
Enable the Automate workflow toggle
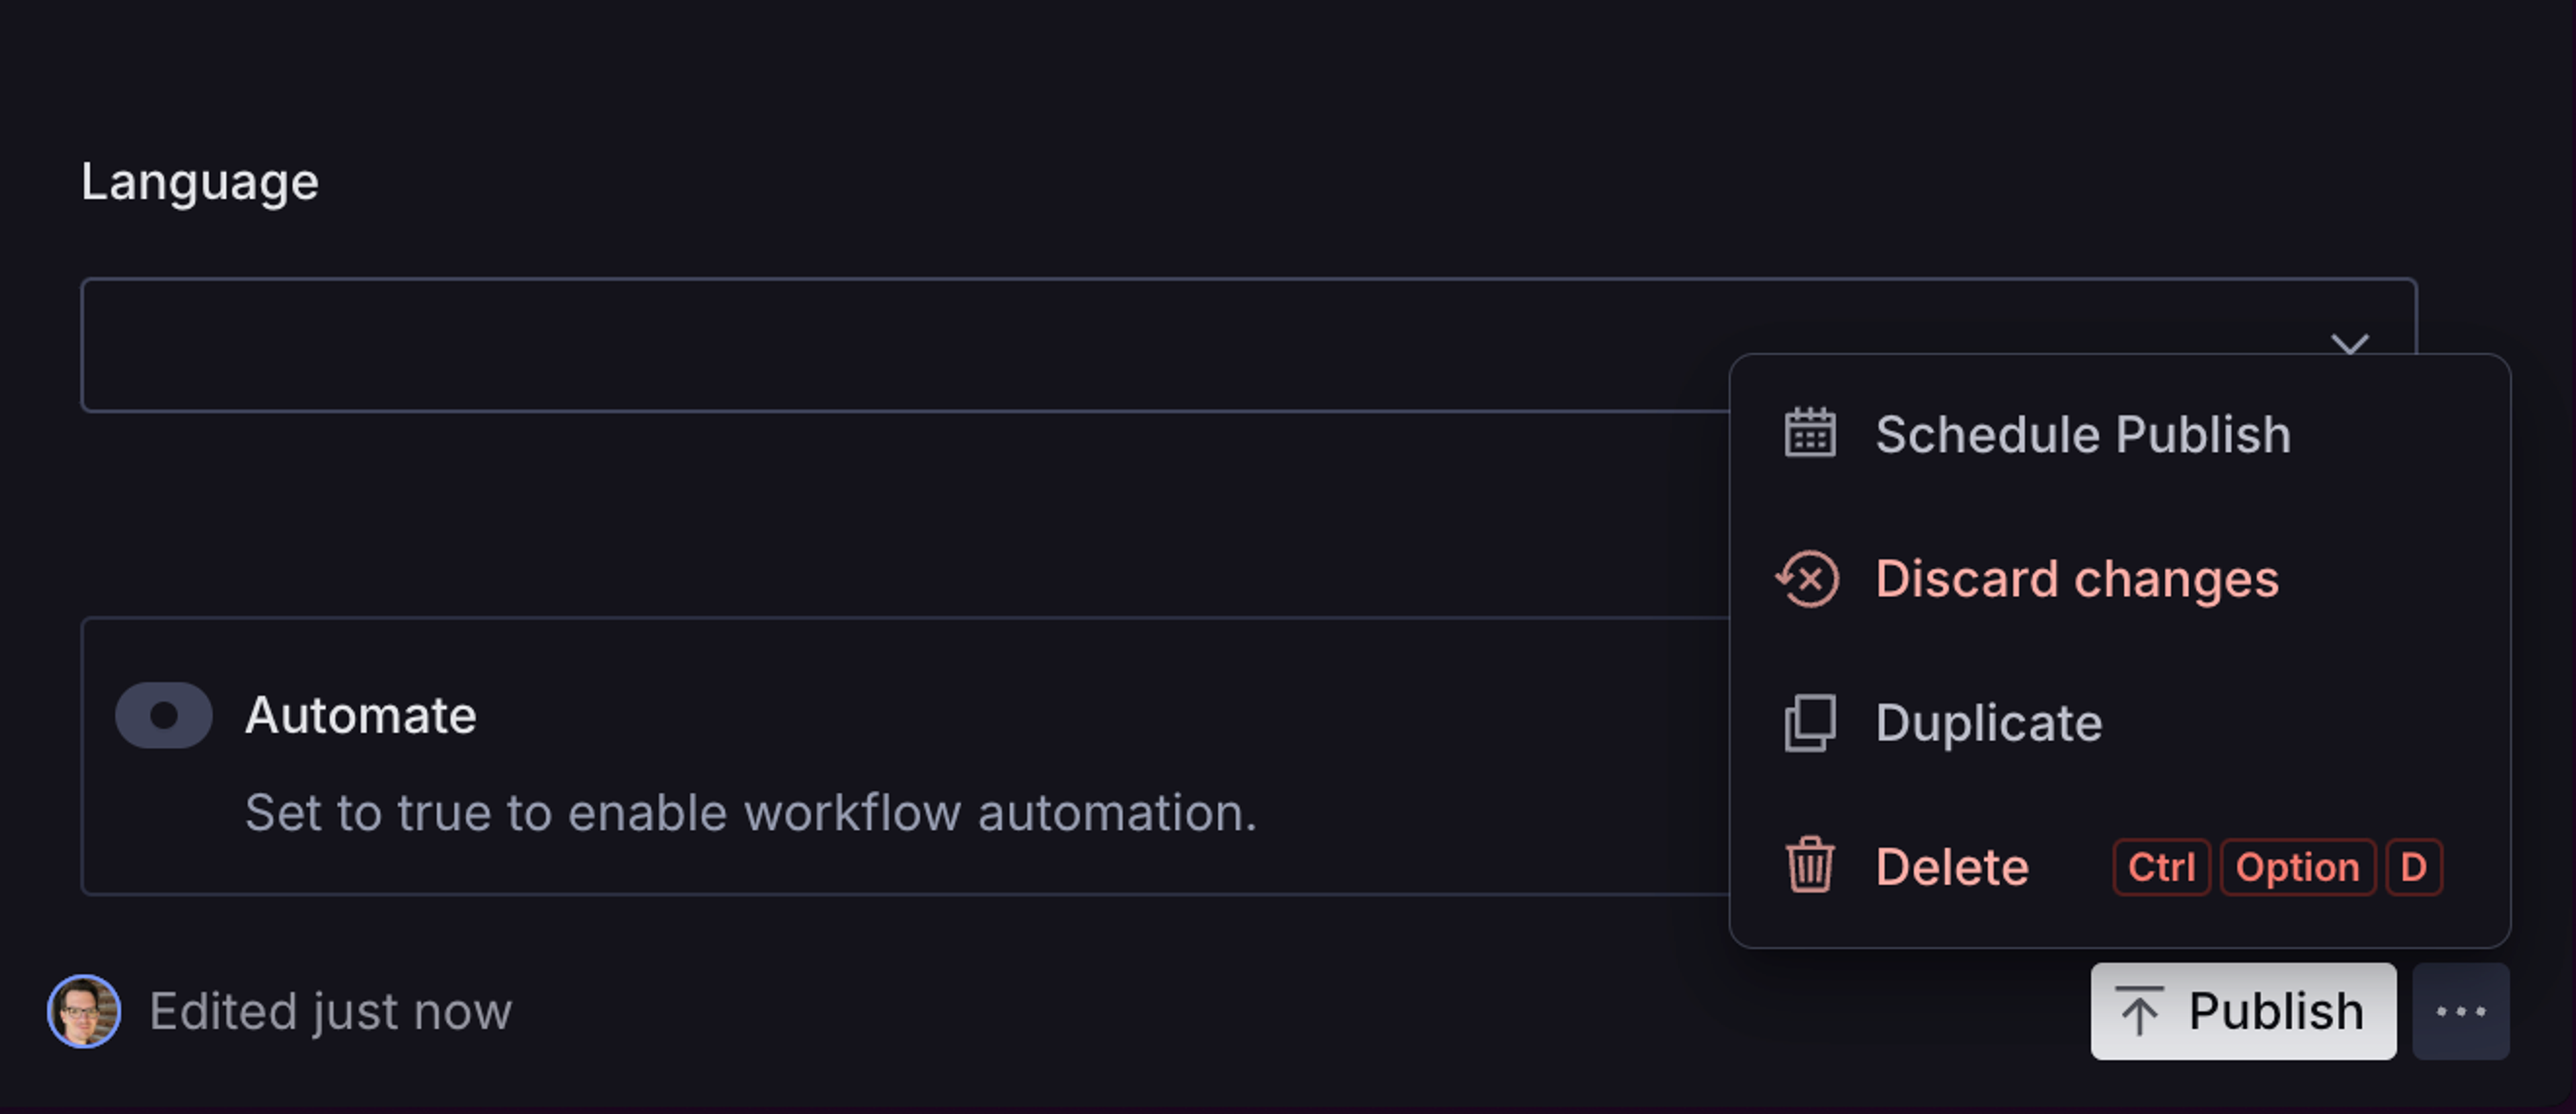click(x=164, y=714)
